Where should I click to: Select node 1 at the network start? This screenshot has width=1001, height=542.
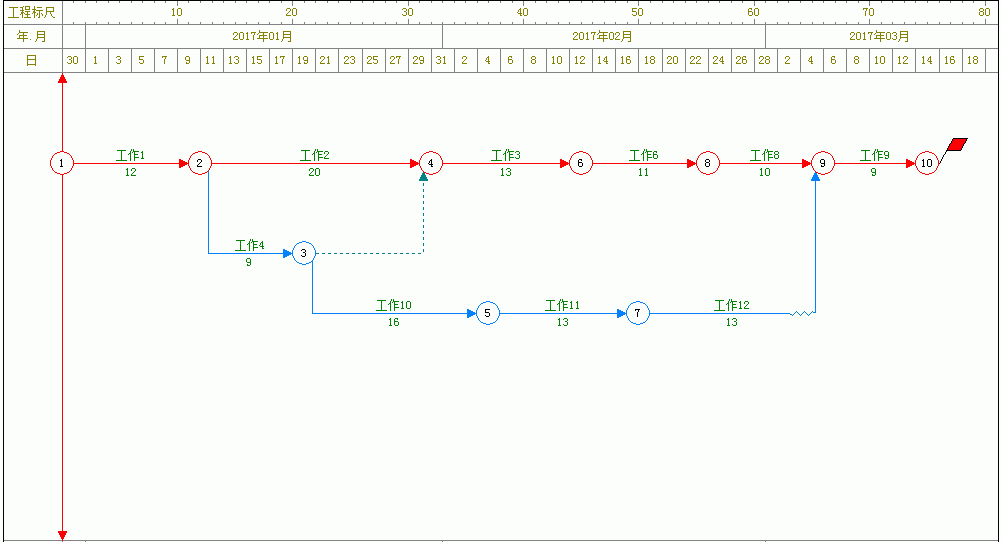62,163
